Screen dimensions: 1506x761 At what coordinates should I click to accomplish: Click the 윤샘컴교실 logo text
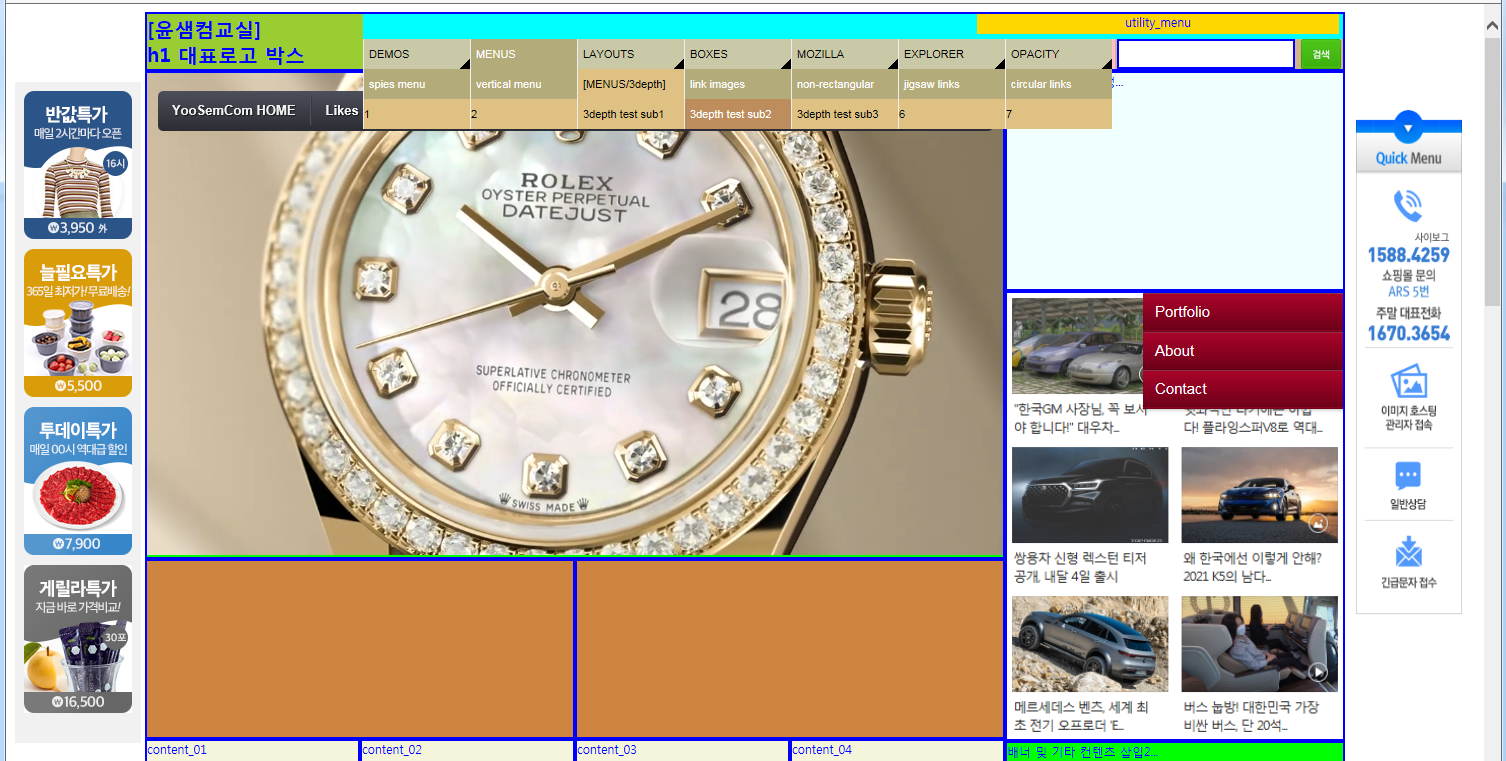pos(204,29)
